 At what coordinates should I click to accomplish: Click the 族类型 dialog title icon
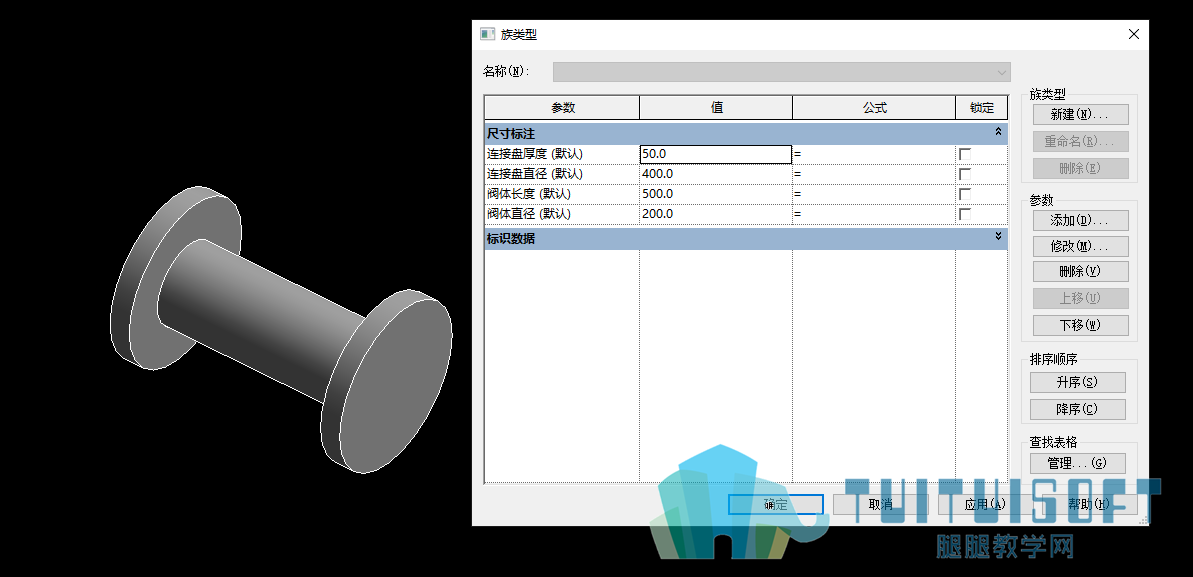[x=487, y=34]
